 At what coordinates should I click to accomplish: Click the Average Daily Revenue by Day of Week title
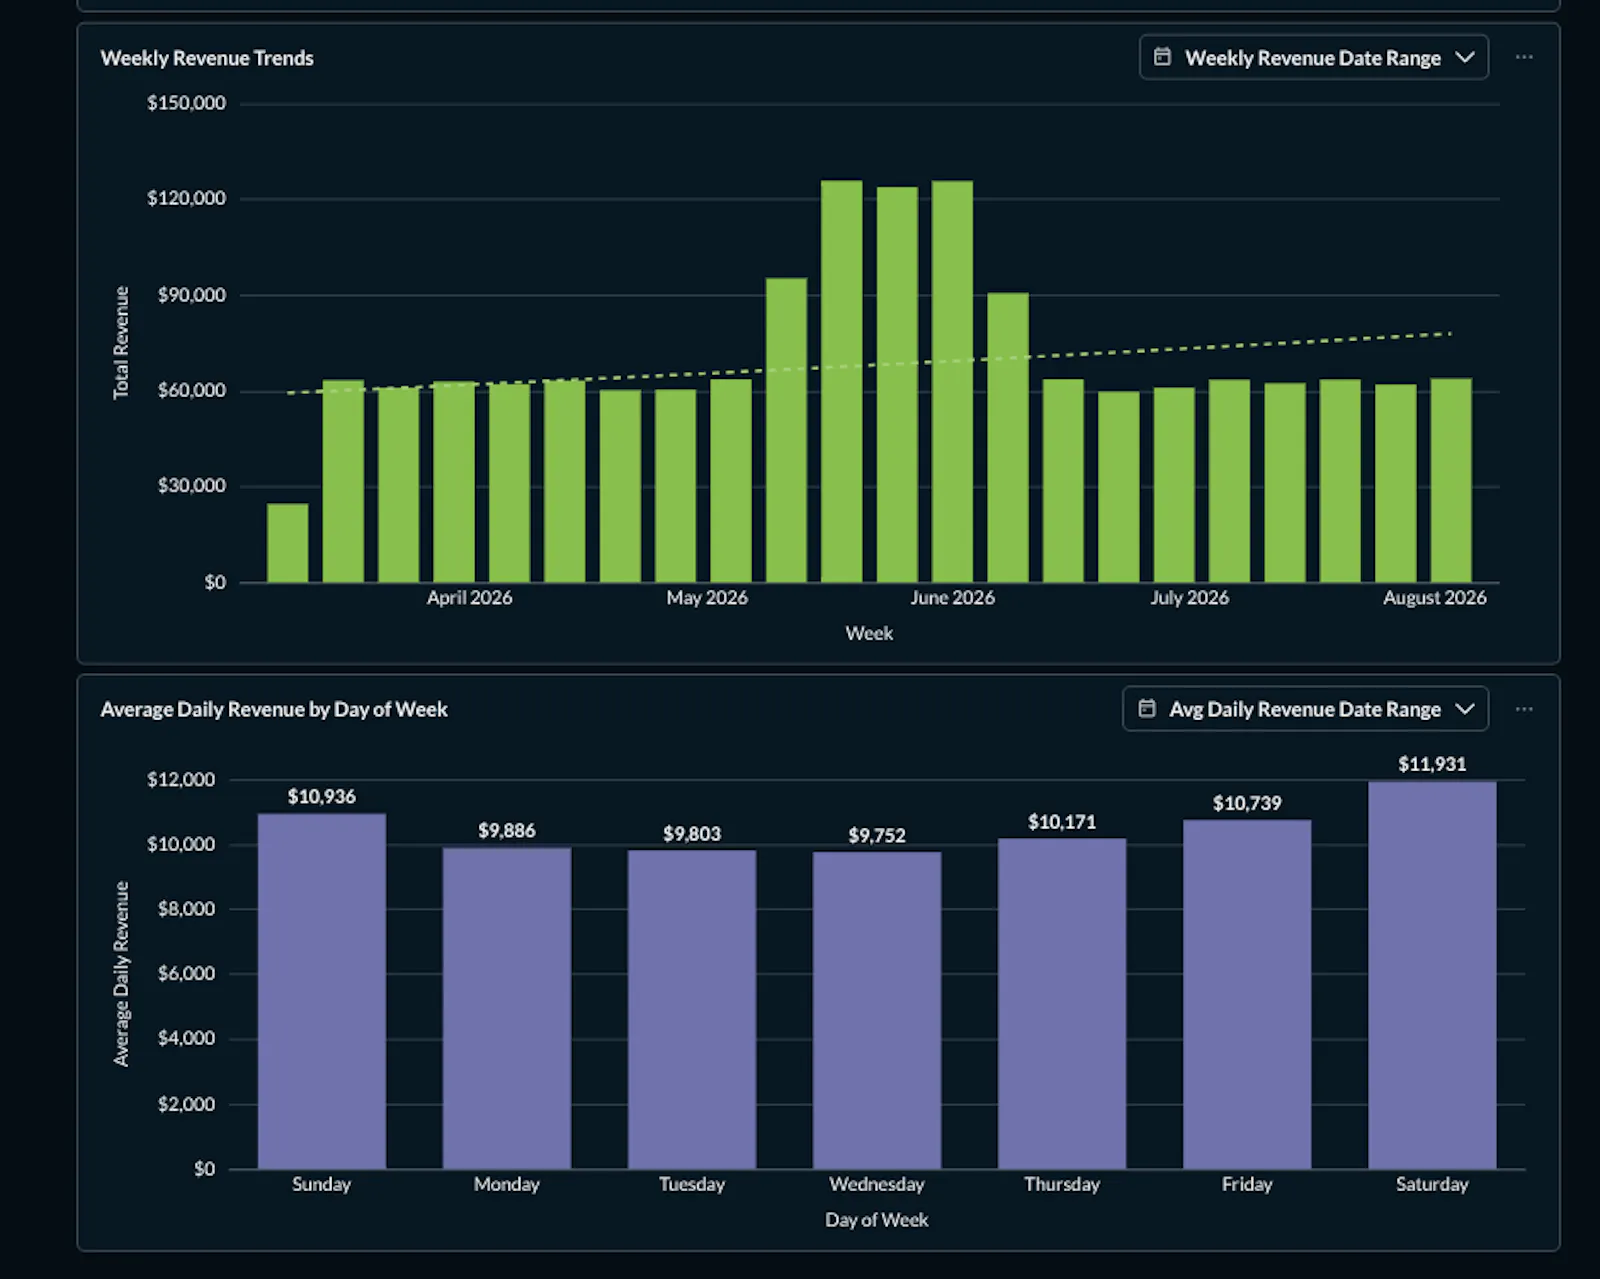pos(274,709)
